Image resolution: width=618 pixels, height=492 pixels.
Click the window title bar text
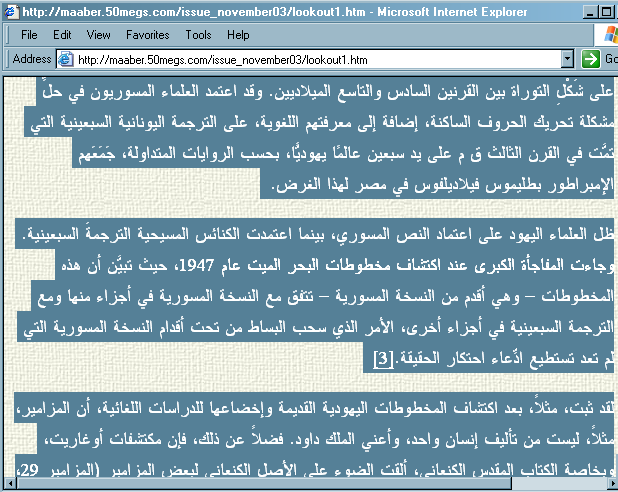250,11
